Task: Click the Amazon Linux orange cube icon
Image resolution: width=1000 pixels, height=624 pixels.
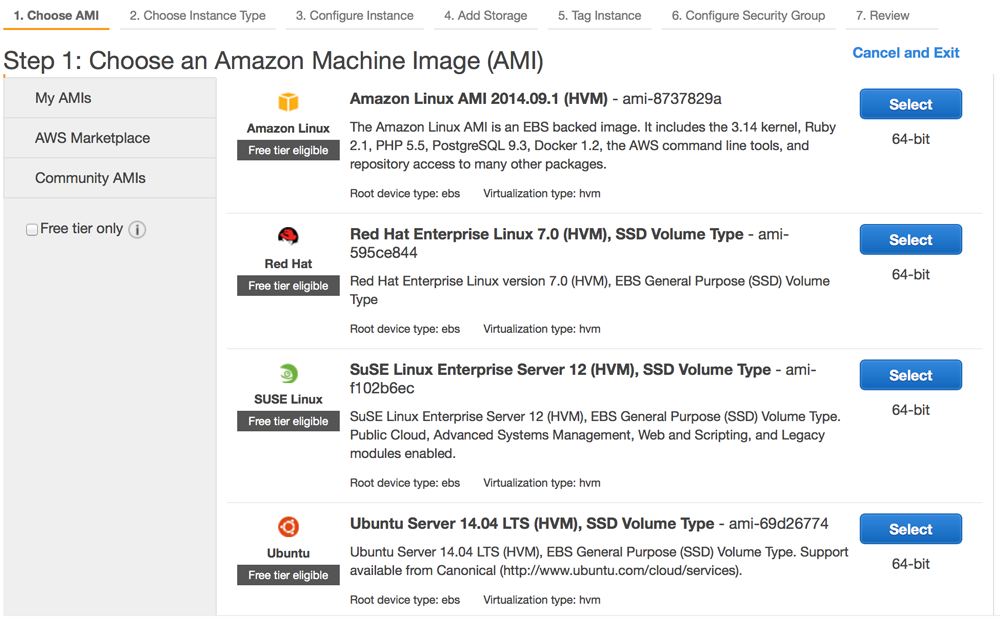Action: click(288, 102)
